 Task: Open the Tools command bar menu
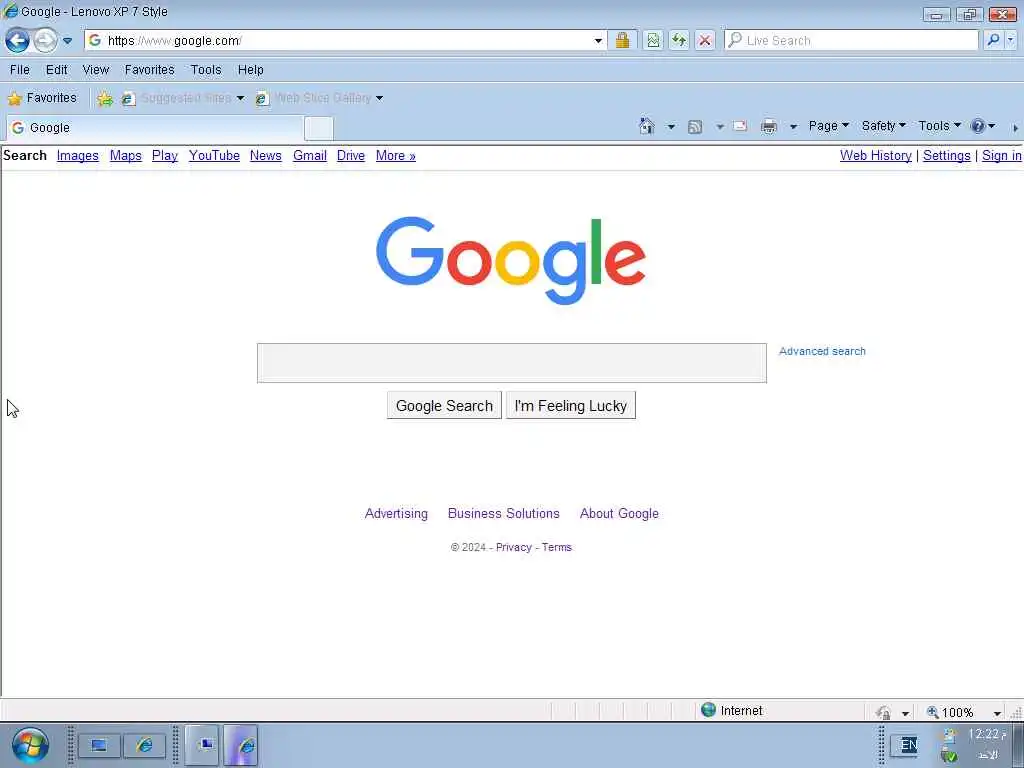(940, 126)
